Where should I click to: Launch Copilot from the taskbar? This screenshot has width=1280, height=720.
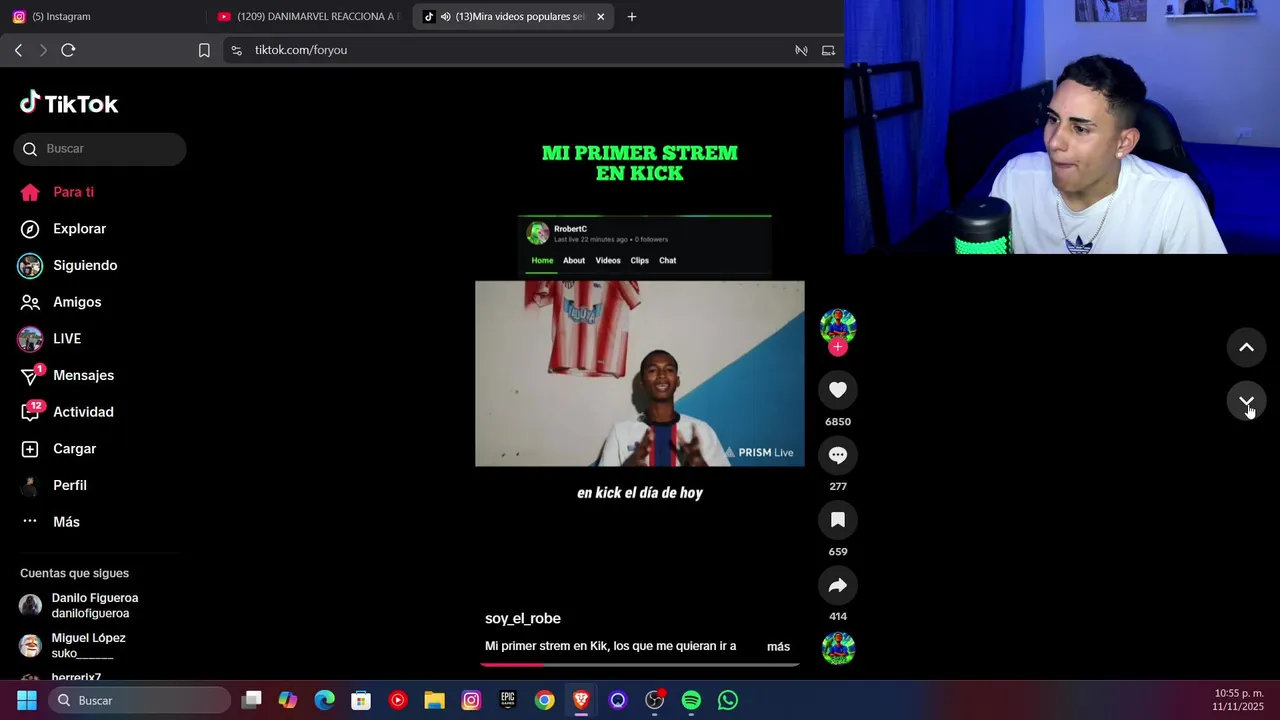pos(288,700)
